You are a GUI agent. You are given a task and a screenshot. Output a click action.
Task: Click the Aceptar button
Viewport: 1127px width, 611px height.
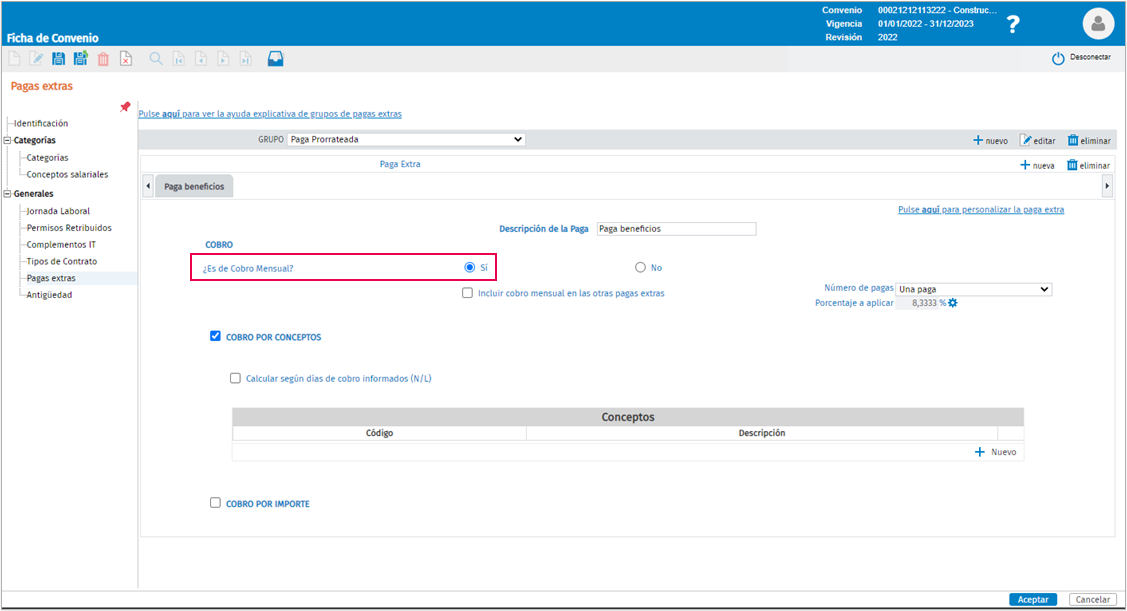(1033, 599)
